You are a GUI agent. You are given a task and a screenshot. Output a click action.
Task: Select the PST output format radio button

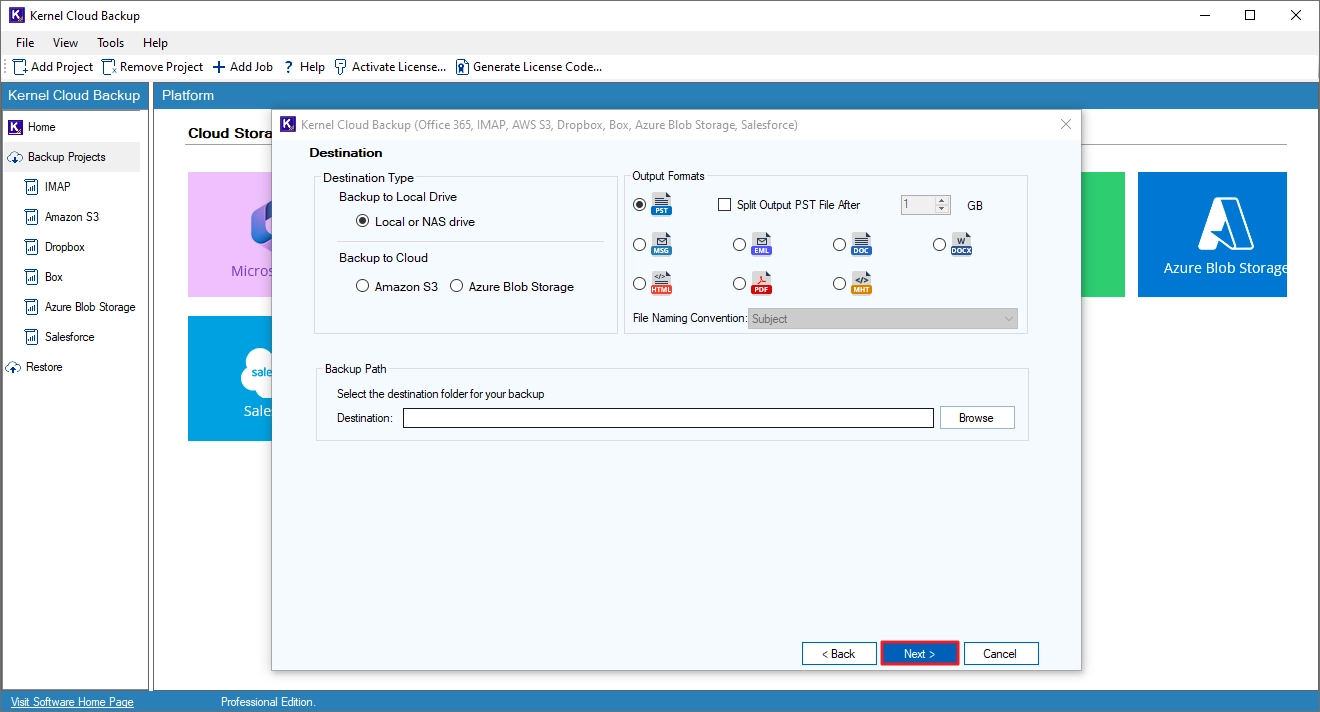639,205
